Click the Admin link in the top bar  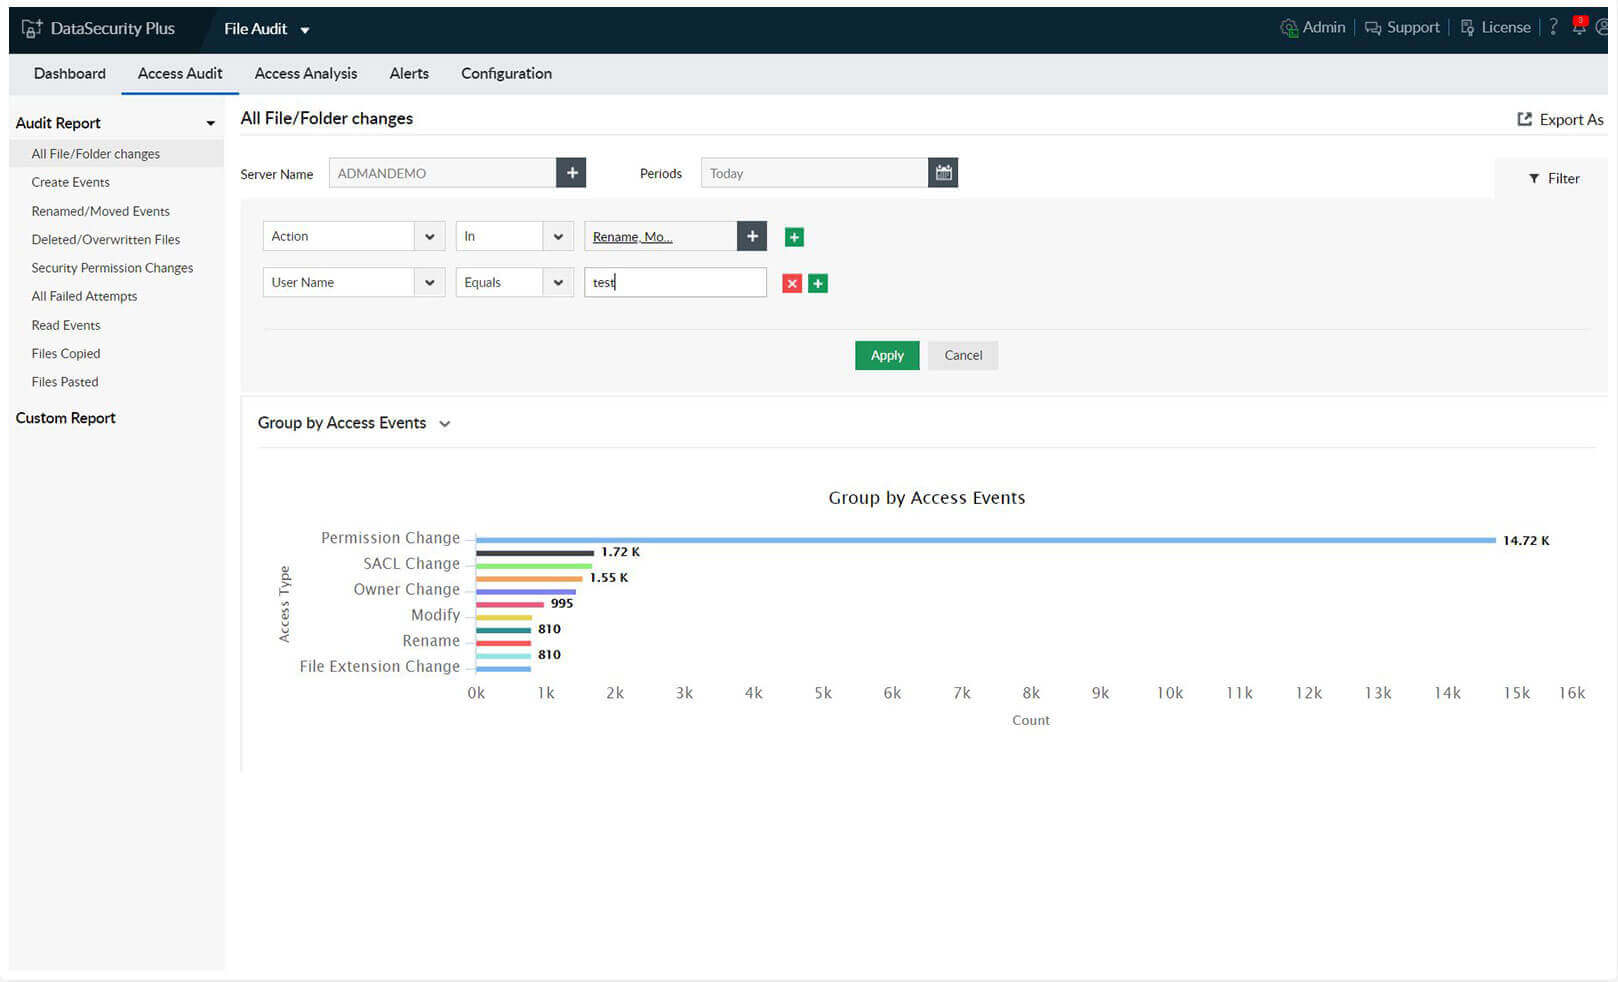[1323, 27]
